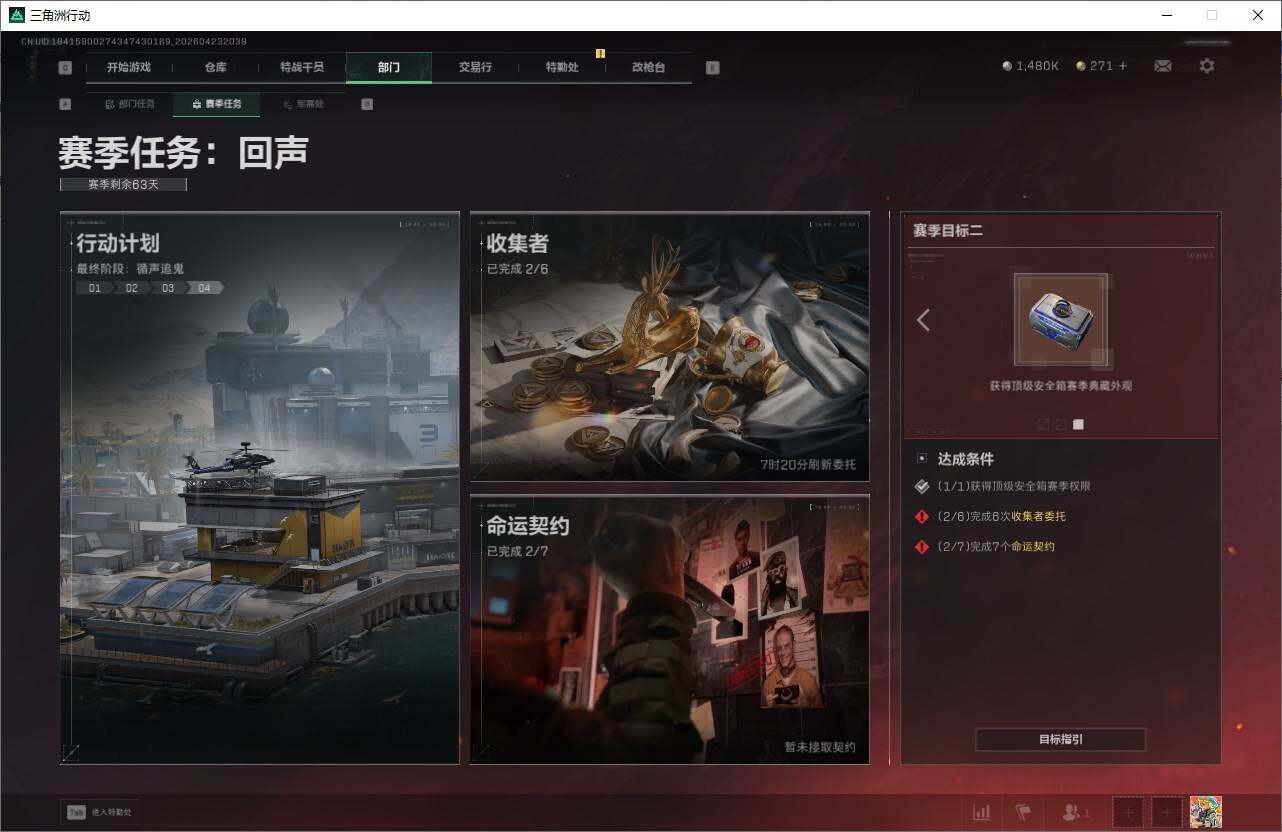Click the checkmark icon on 顶级安全箱赛季权限 condition

(x=922, y=486)
